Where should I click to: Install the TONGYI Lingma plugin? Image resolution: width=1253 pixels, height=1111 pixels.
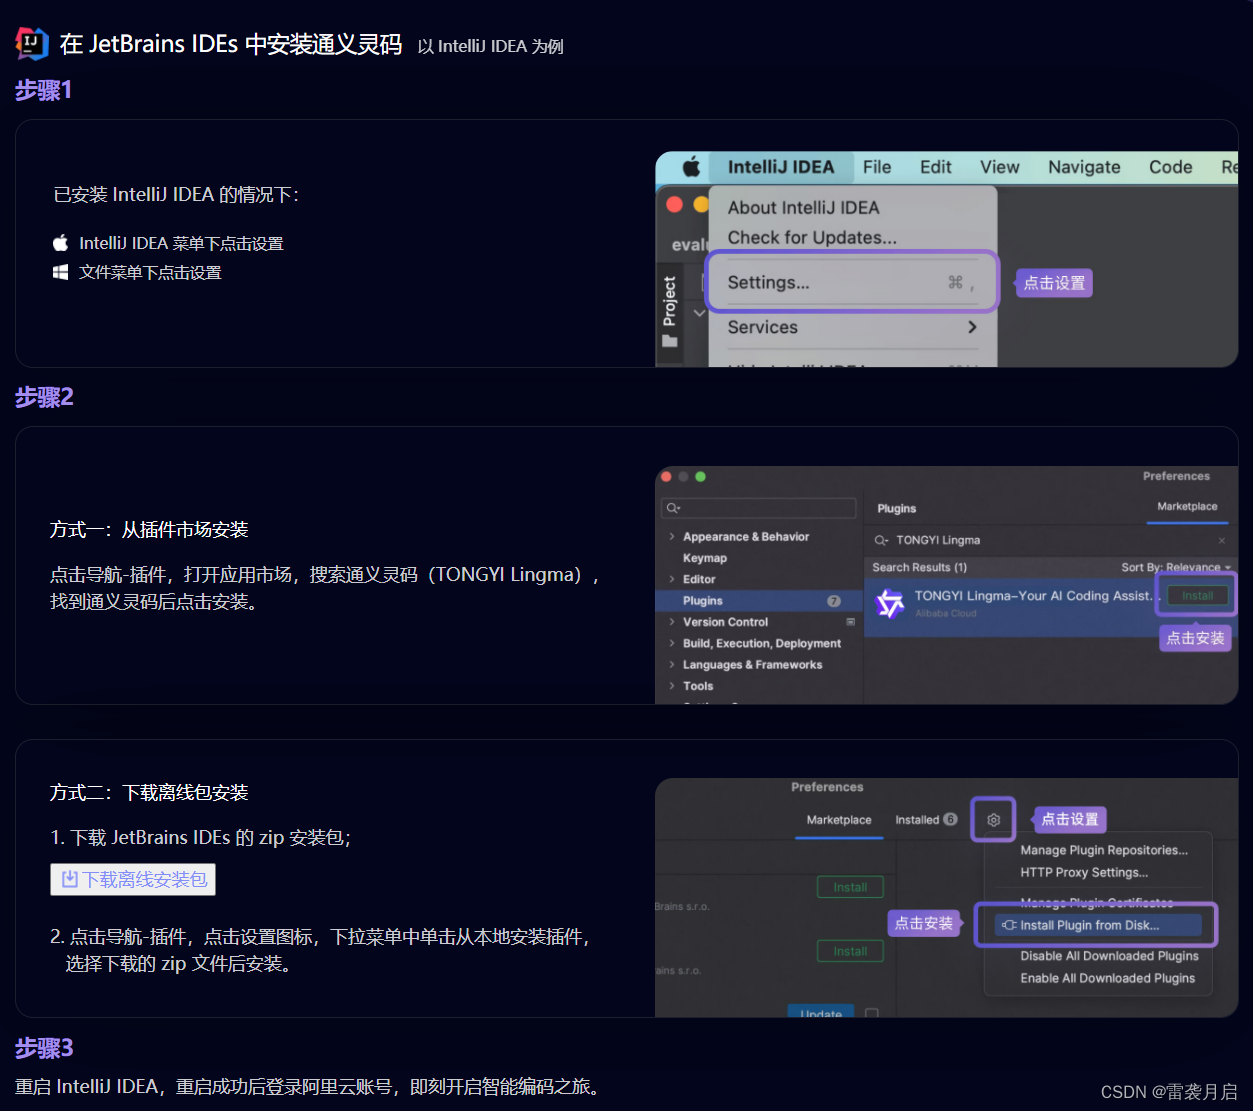(1197, 595)
